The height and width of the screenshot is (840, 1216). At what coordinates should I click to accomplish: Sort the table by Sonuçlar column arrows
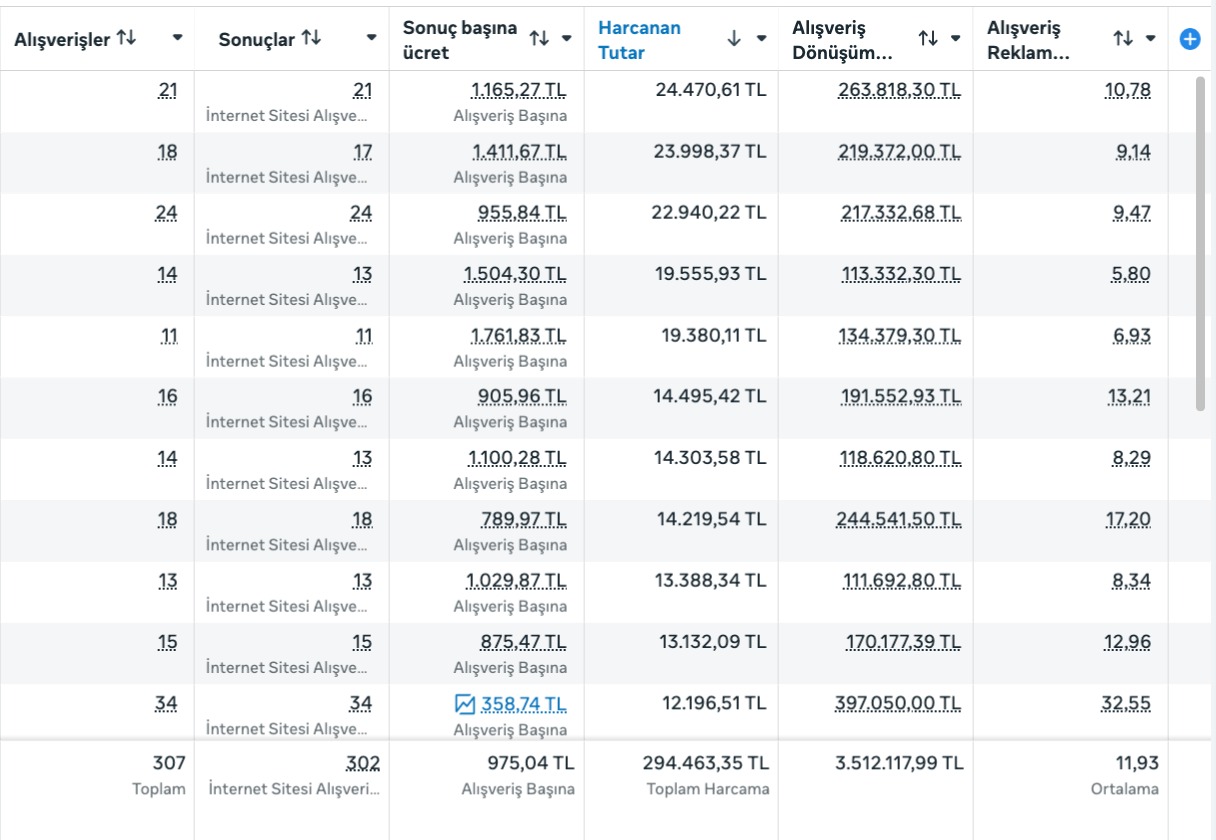311,38
